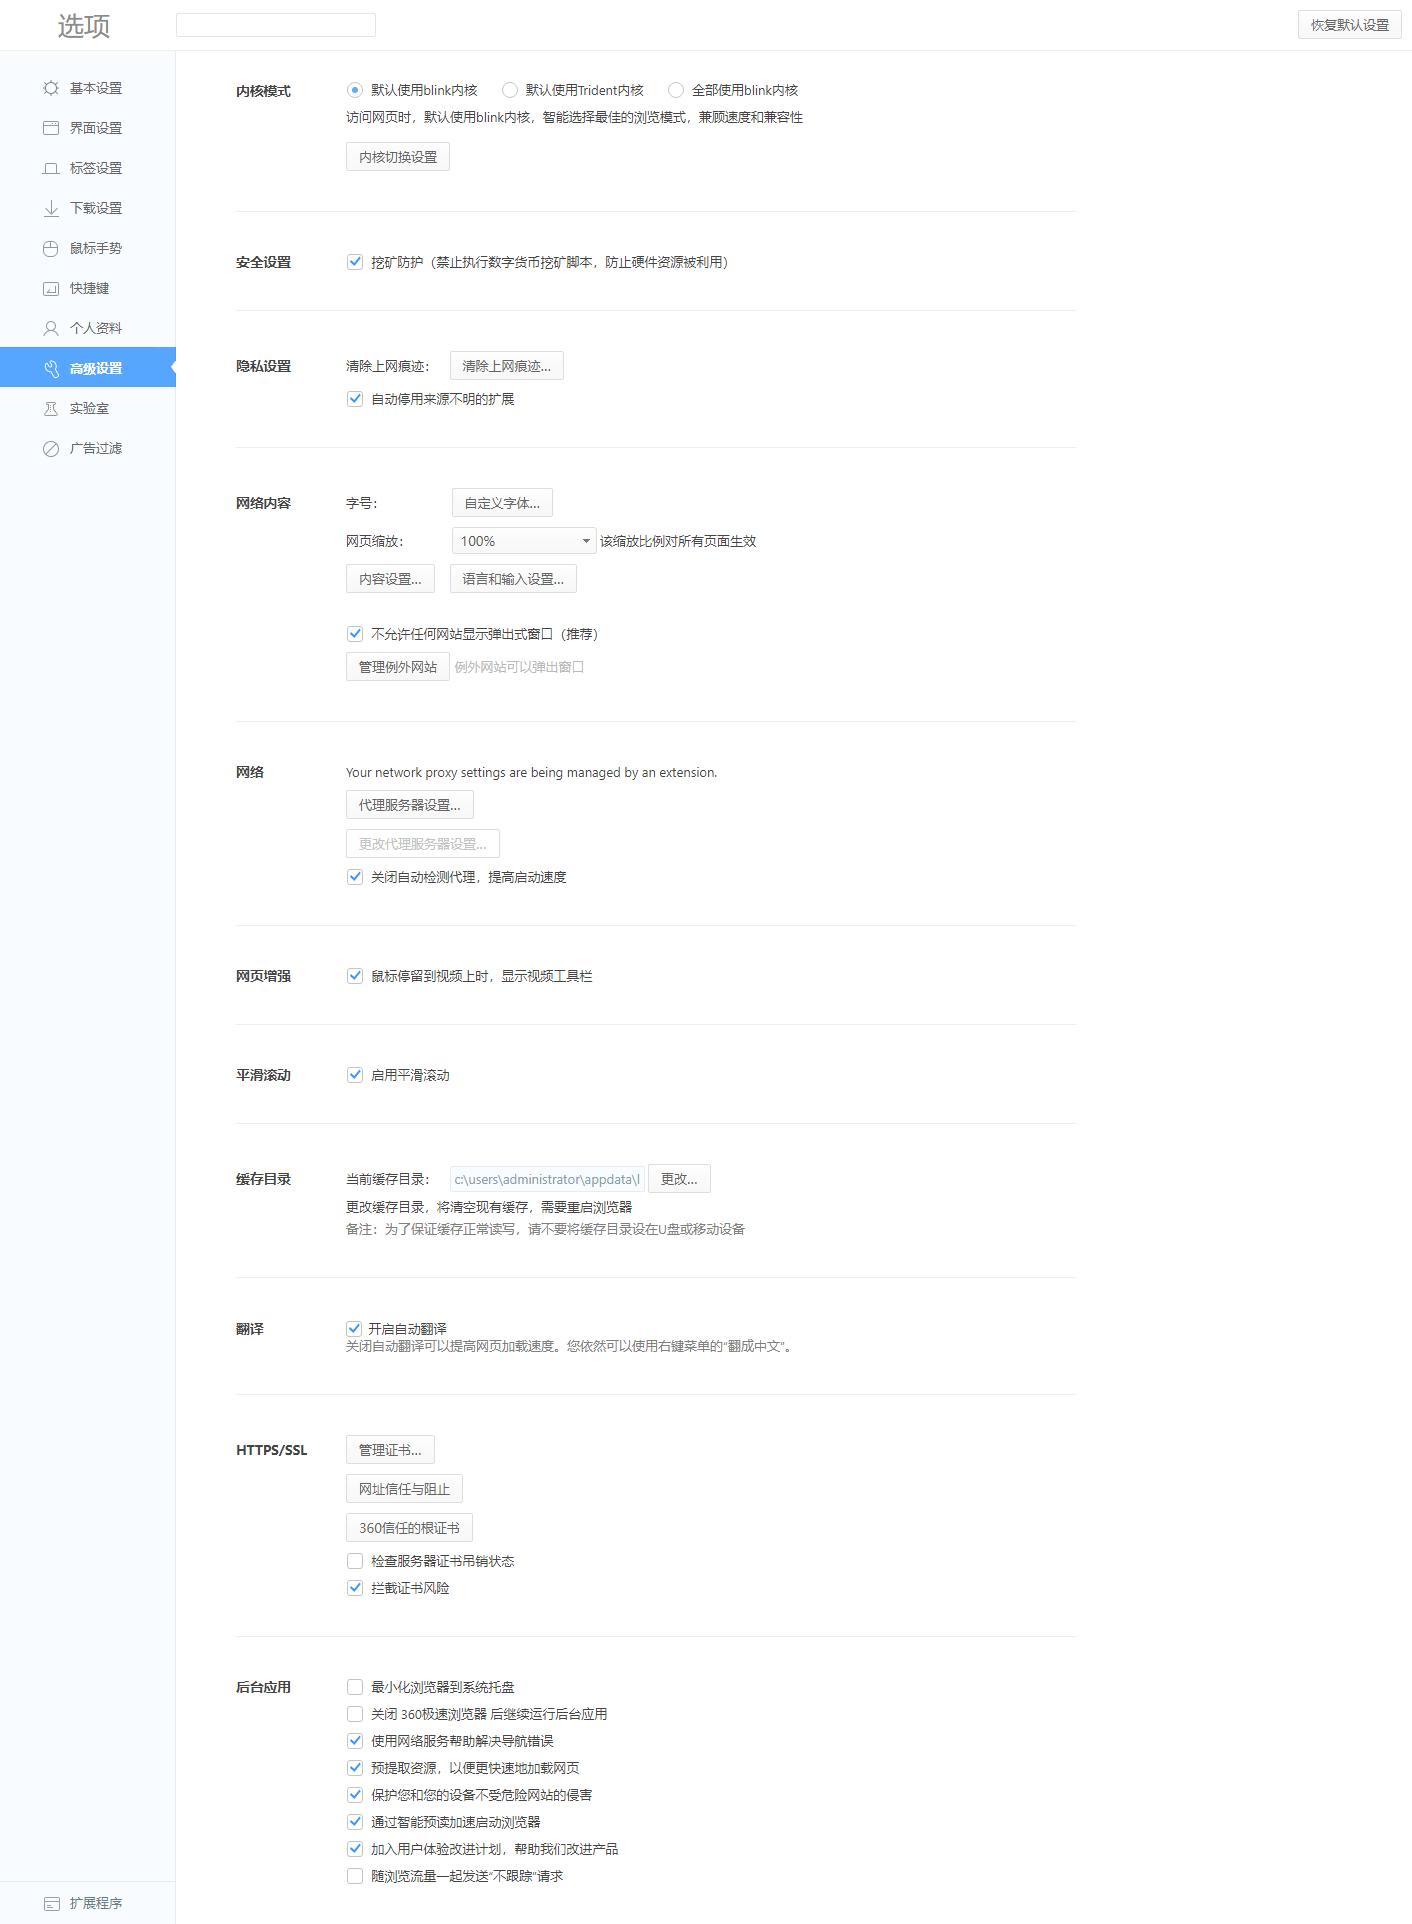
Task: Enable 检查服务器证书吊销状态 checkbox
Action: pyautogui.click(x=354, y=1561)
